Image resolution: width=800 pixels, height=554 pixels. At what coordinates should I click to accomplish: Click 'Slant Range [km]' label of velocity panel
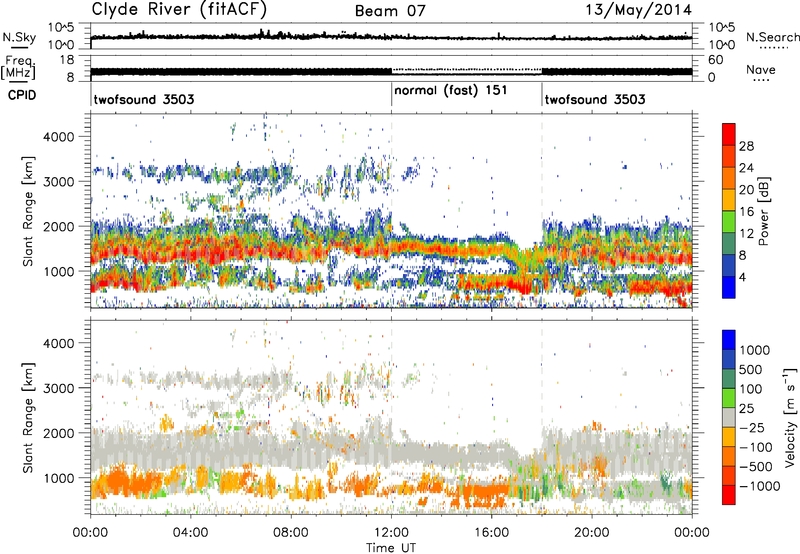pos(28,418)
